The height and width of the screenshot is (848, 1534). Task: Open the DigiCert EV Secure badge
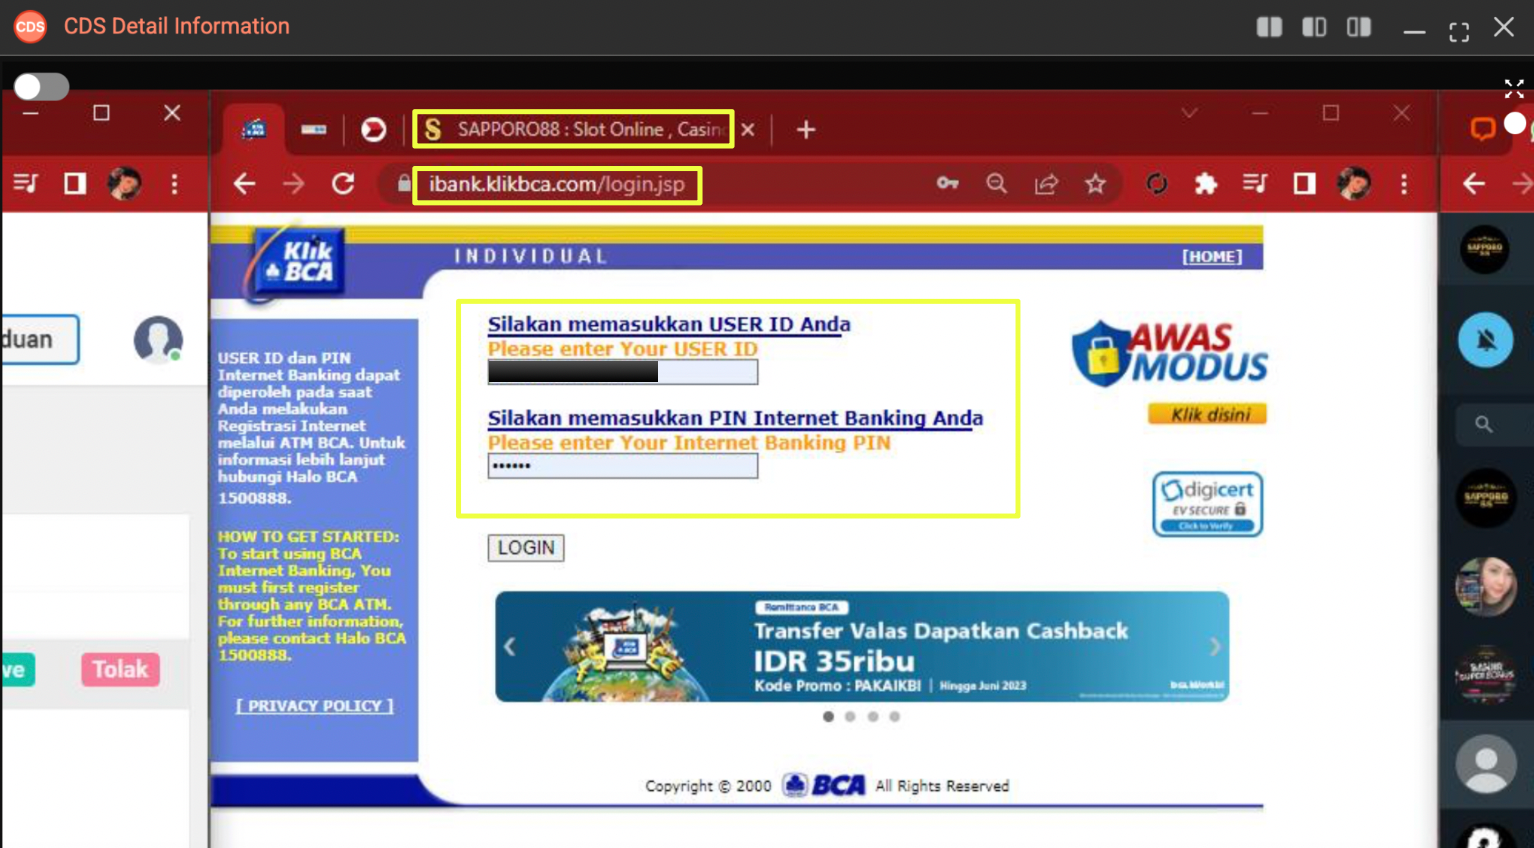point(1207,504)
